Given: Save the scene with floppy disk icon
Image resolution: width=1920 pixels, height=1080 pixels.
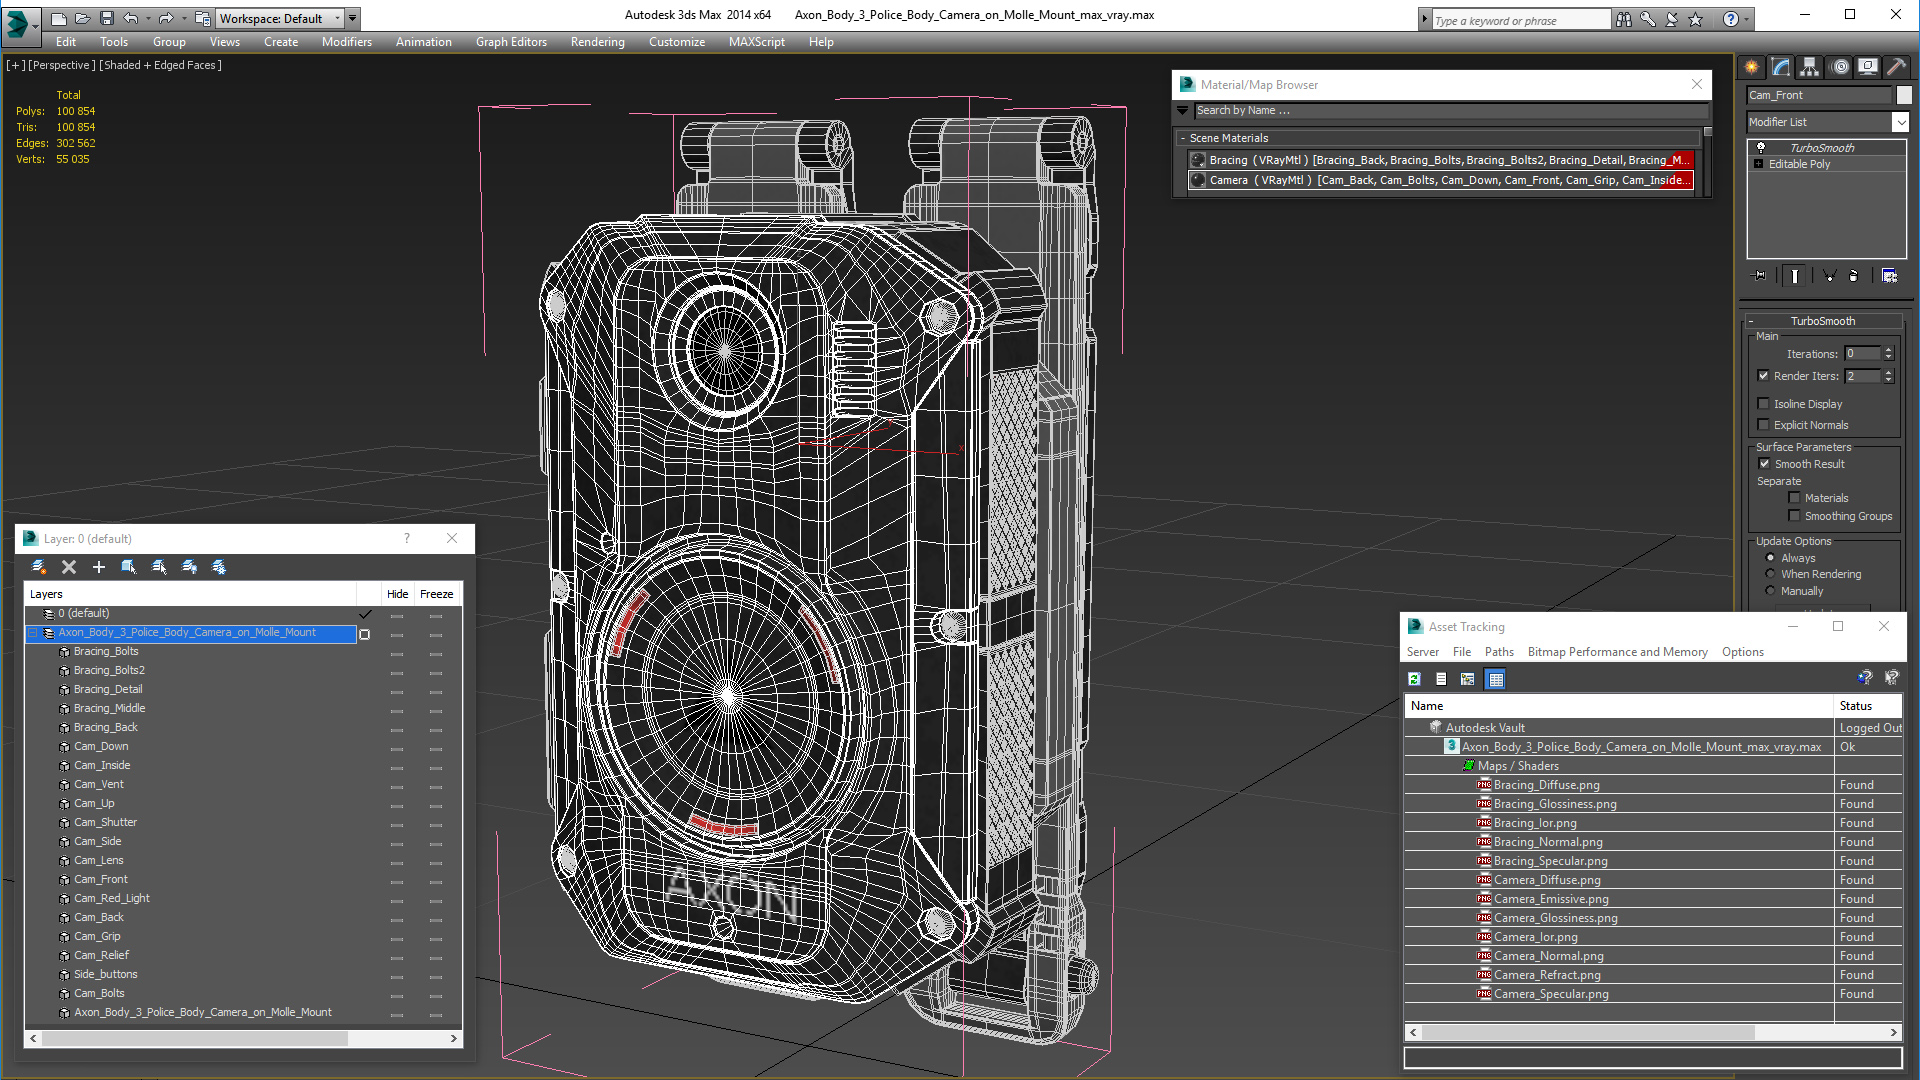Looking at the screenshot, I should point(107,18).
